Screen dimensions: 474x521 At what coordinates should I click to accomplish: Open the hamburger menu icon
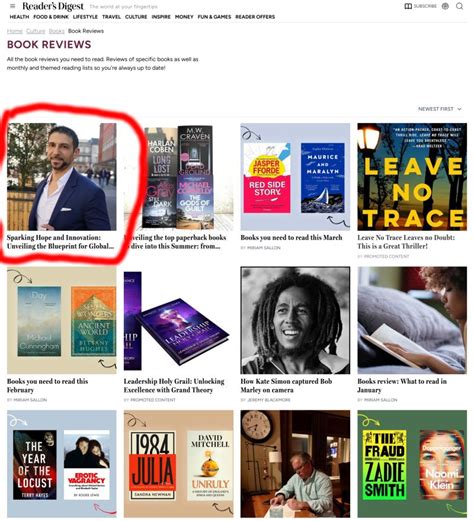tap(13, 6)
